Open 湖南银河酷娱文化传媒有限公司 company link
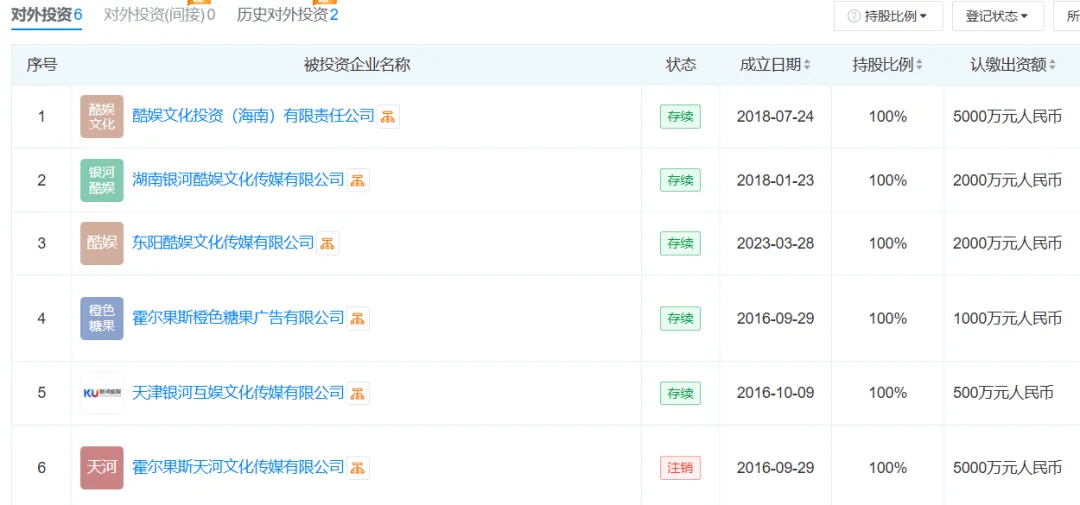Viewport: 1080px width, 505px height. coord(238,180)
